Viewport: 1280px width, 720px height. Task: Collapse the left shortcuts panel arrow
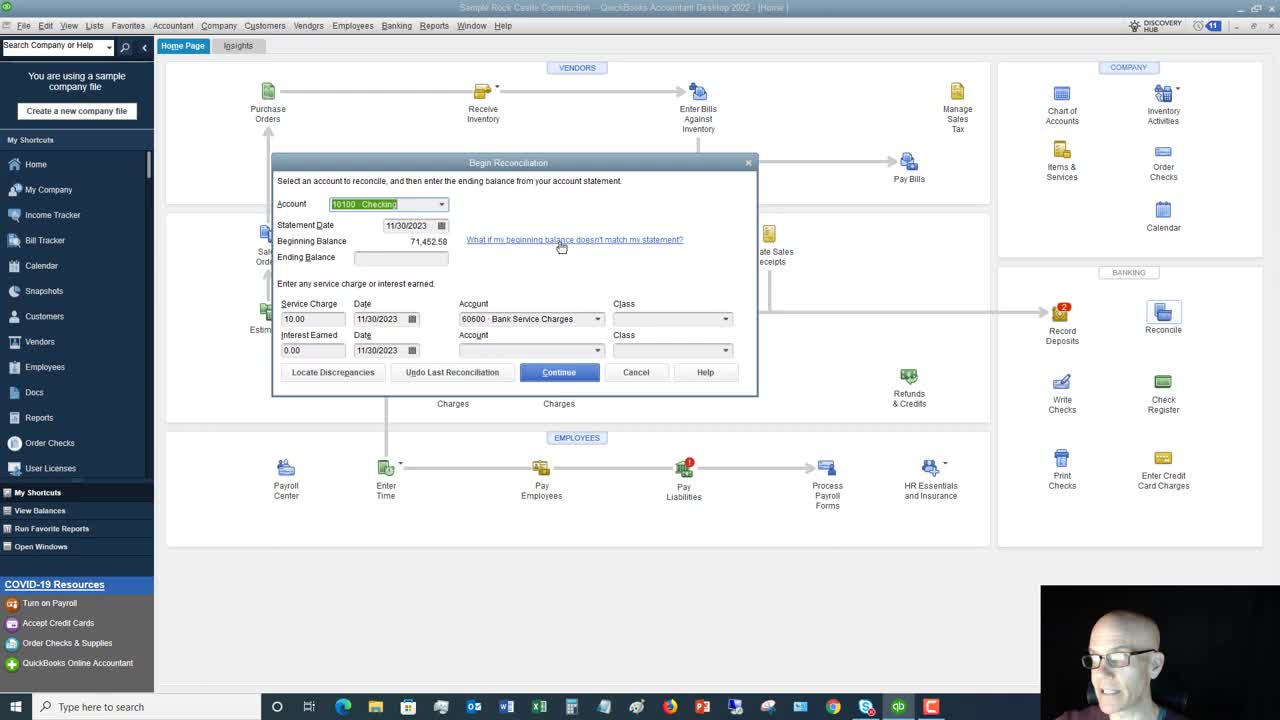coord(144,47)
